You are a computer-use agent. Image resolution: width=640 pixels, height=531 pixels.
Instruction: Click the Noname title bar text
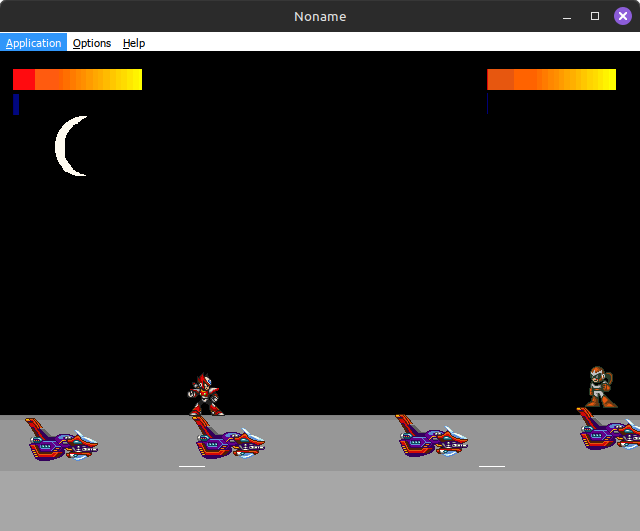(320, 16)
